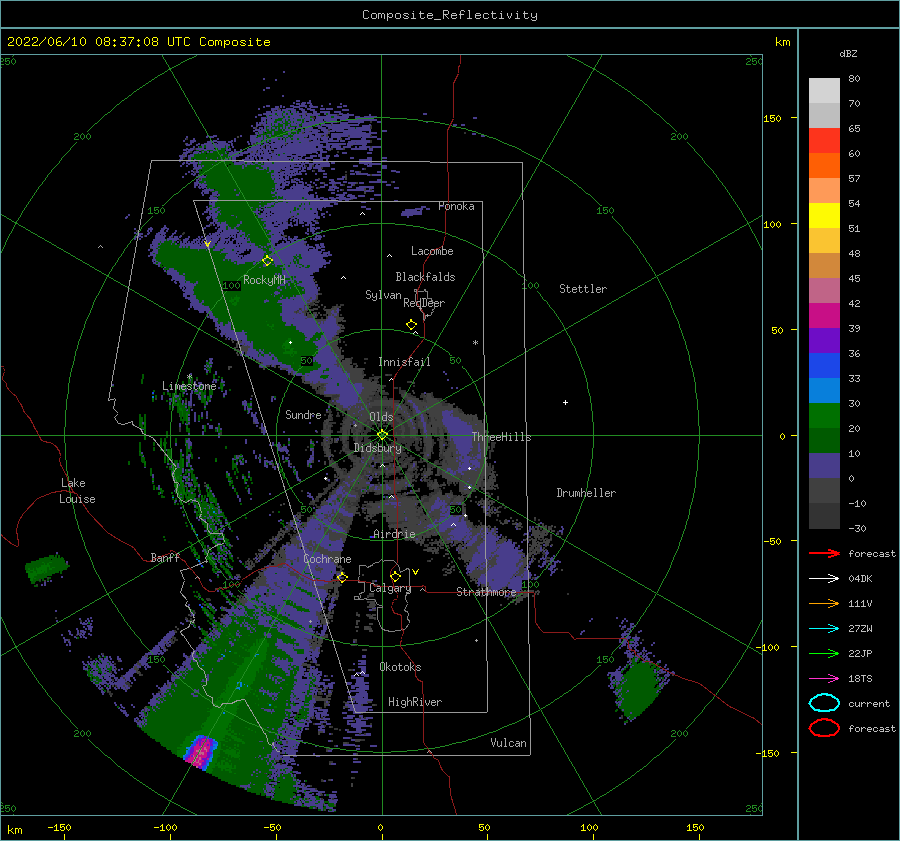Image resolution: width=900 pixels, height=841 pixels.
Task: Click the yellow radar-site diamond at map center
Action: (382, 435)
